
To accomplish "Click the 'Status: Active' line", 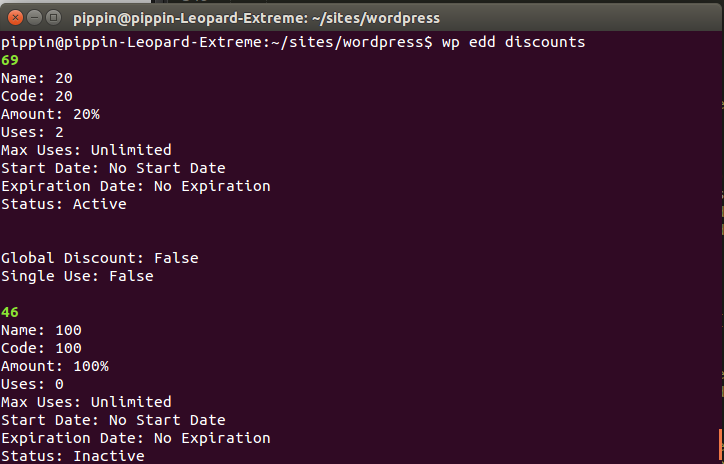I will point(64,204).
